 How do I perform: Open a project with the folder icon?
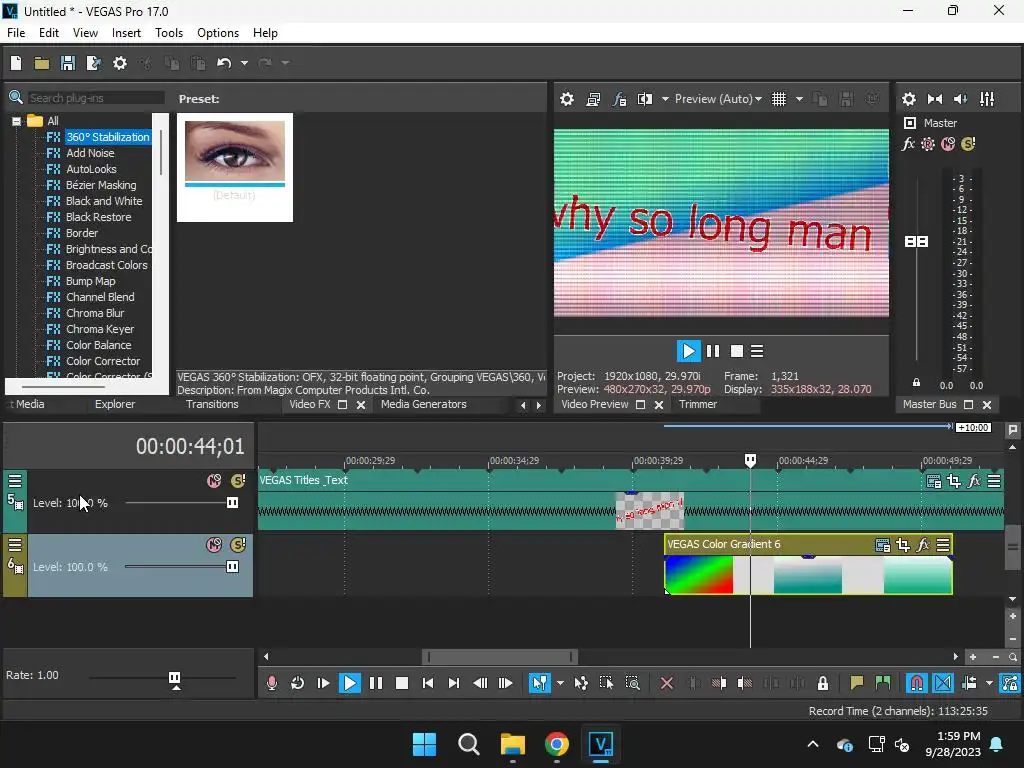point(42,63)
